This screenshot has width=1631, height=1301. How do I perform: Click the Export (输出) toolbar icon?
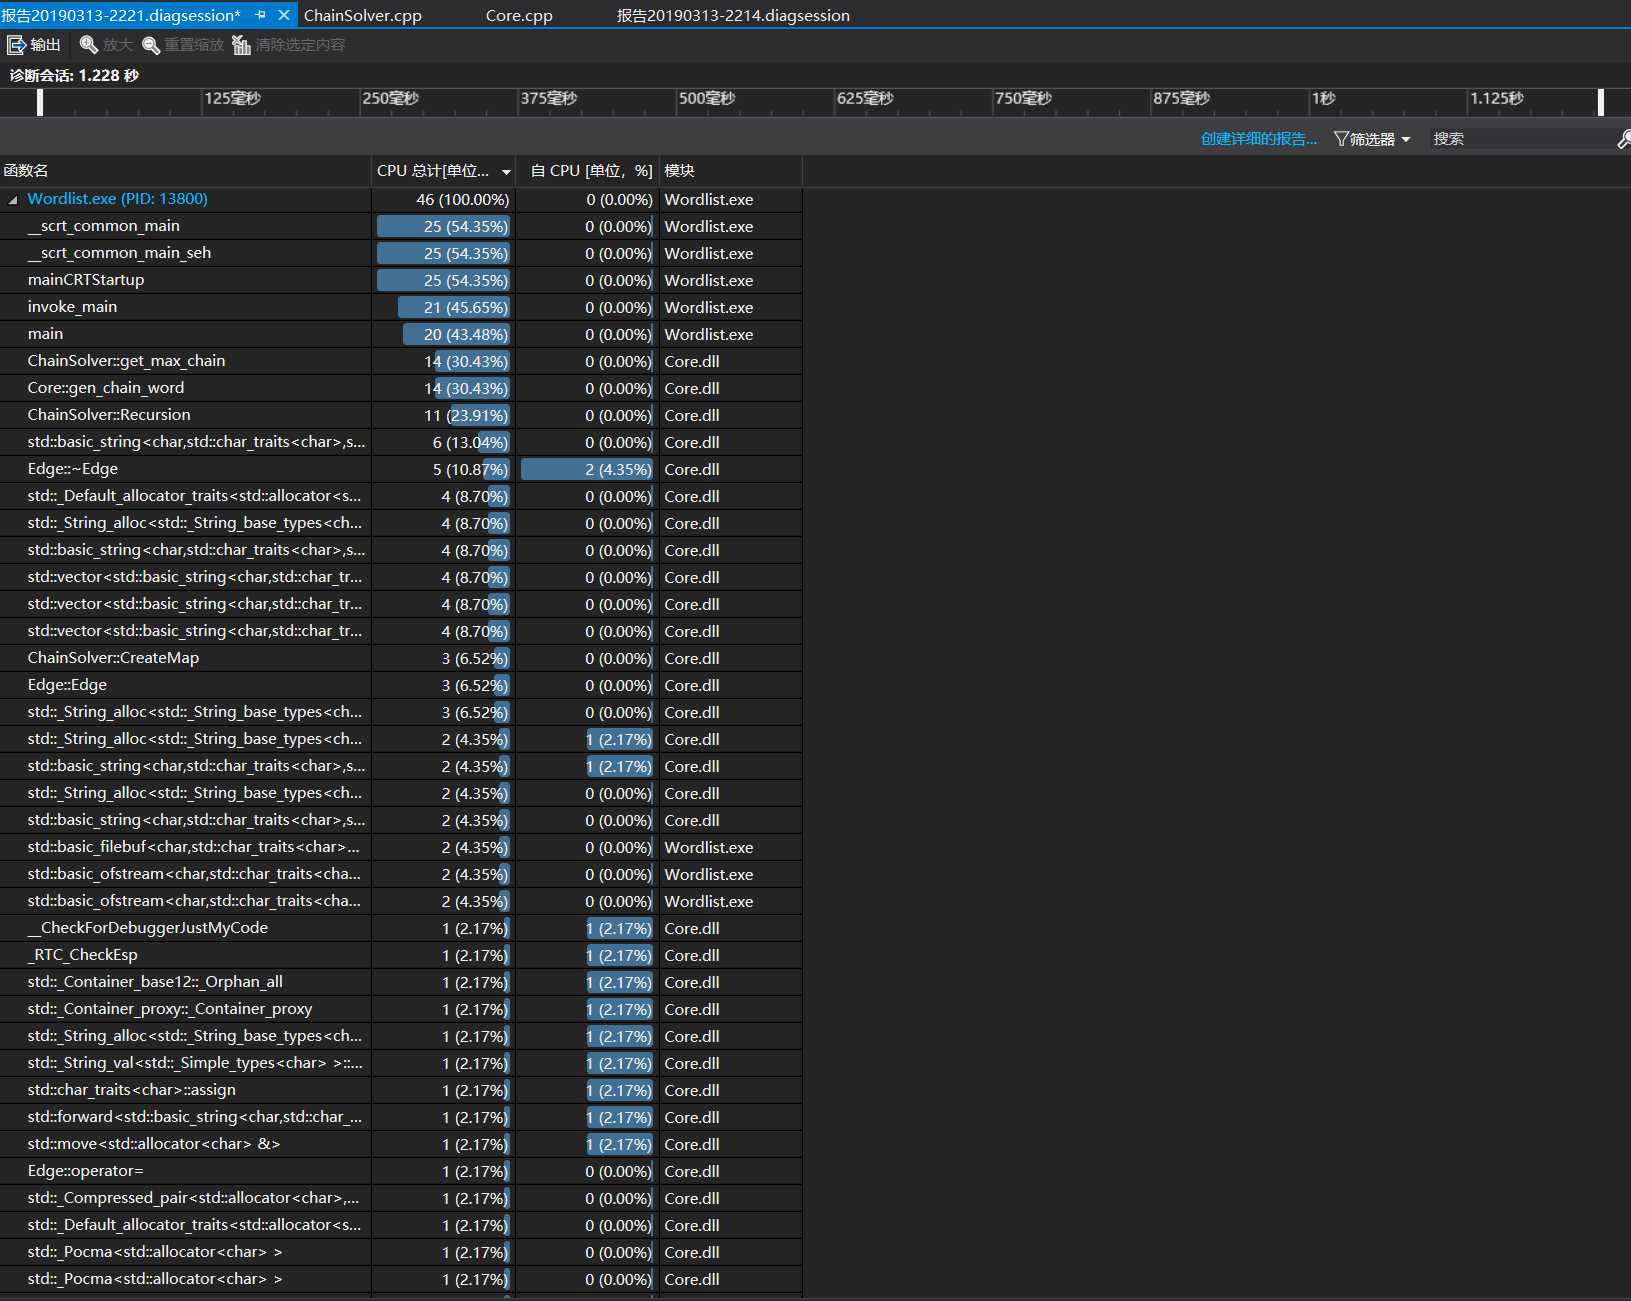16,45
